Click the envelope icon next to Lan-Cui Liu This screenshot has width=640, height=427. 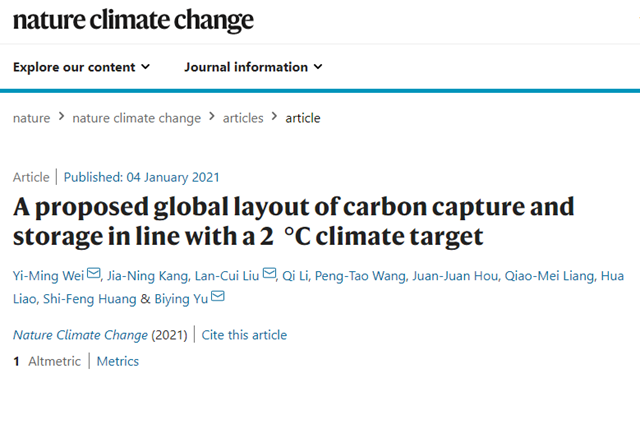coord(269,273)
